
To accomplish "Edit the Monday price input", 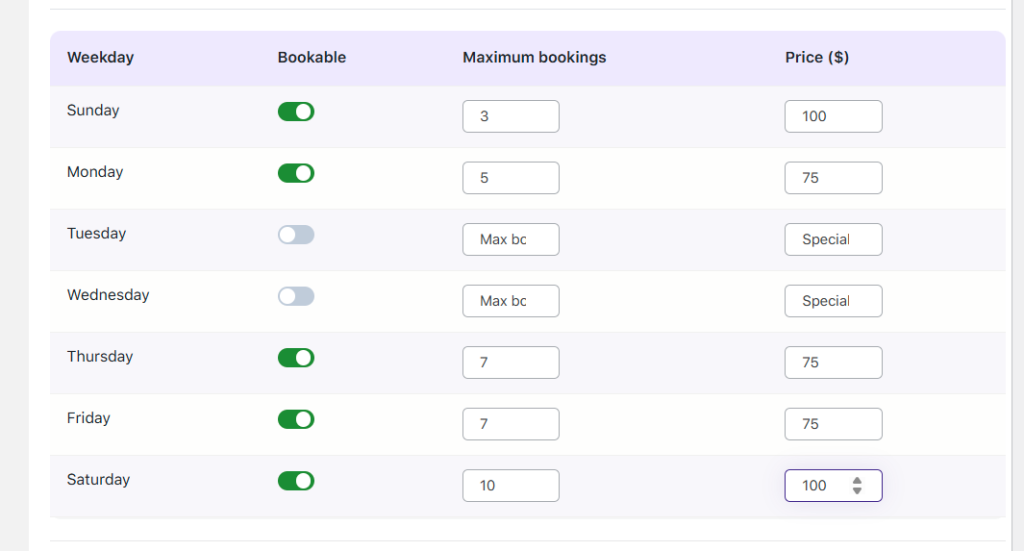I will pyautogui.click(x=833, y=178).
